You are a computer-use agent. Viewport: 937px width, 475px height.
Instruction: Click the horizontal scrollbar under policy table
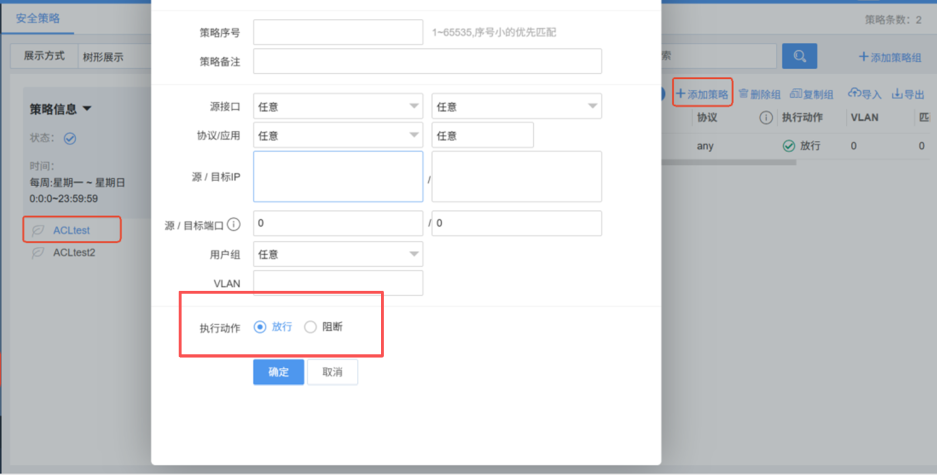[728, 162]
